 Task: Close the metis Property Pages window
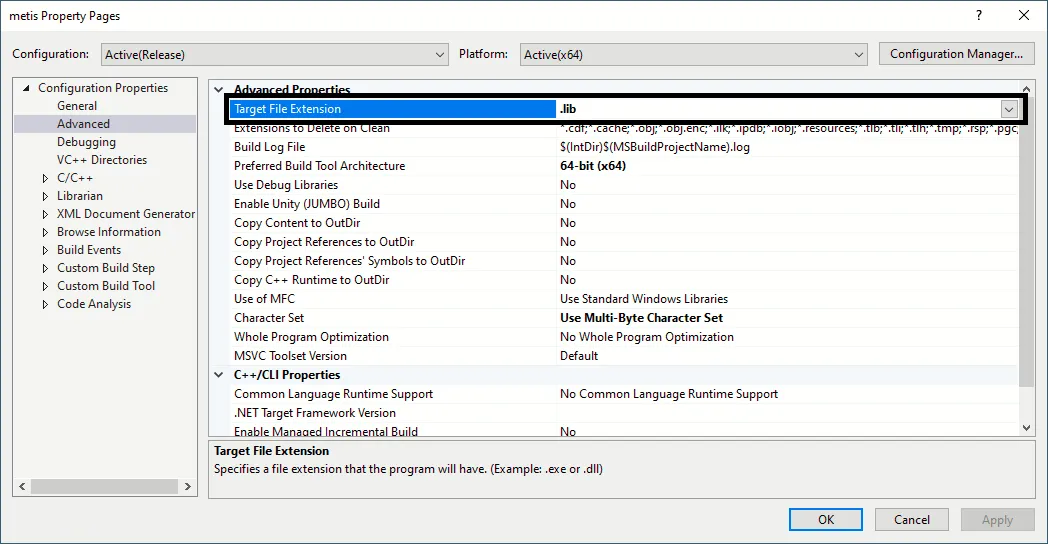pos(1023,15)
